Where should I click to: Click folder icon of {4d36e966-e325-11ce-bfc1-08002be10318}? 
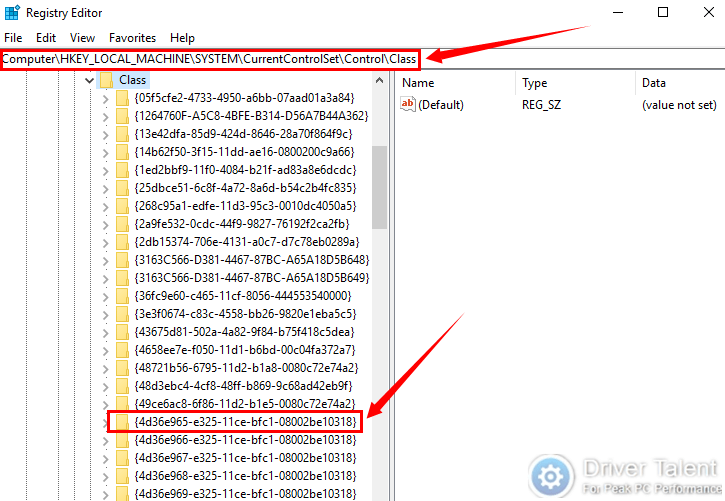(x=122, y=440)
